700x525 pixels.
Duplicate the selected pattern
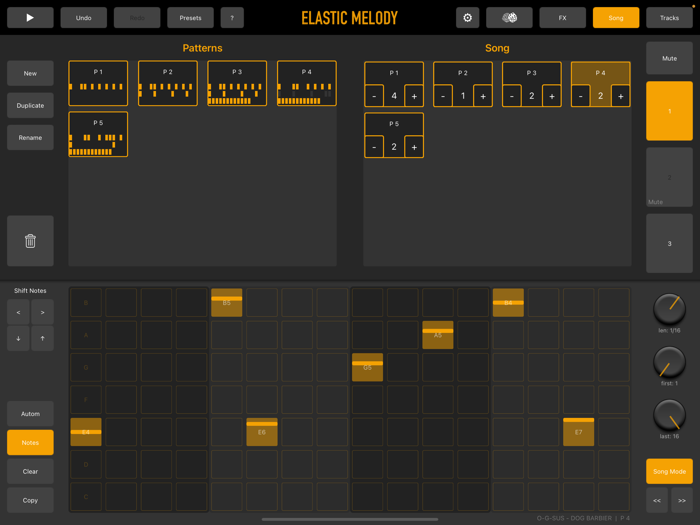[x=30, y=105]
